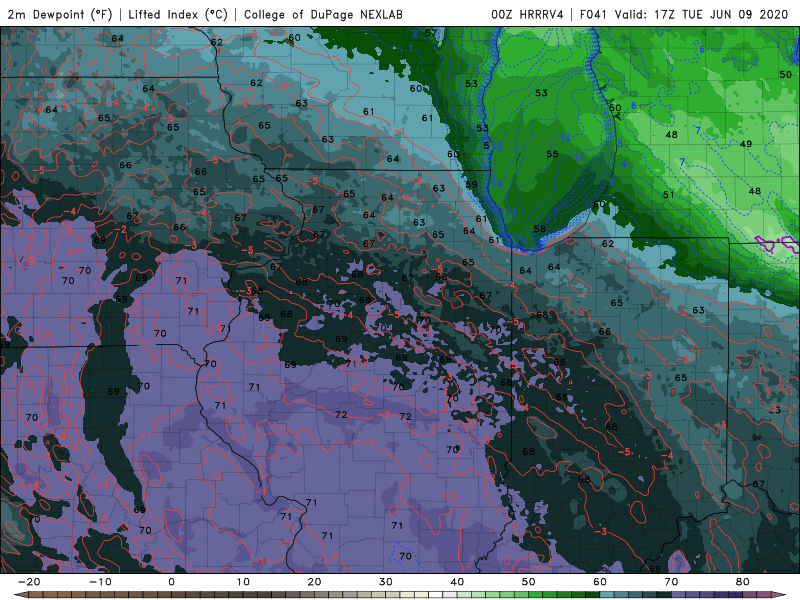Click the "2m Dewpoint (°F)" title text
This screenshot has height=600, width=800.
coord(59,14)
